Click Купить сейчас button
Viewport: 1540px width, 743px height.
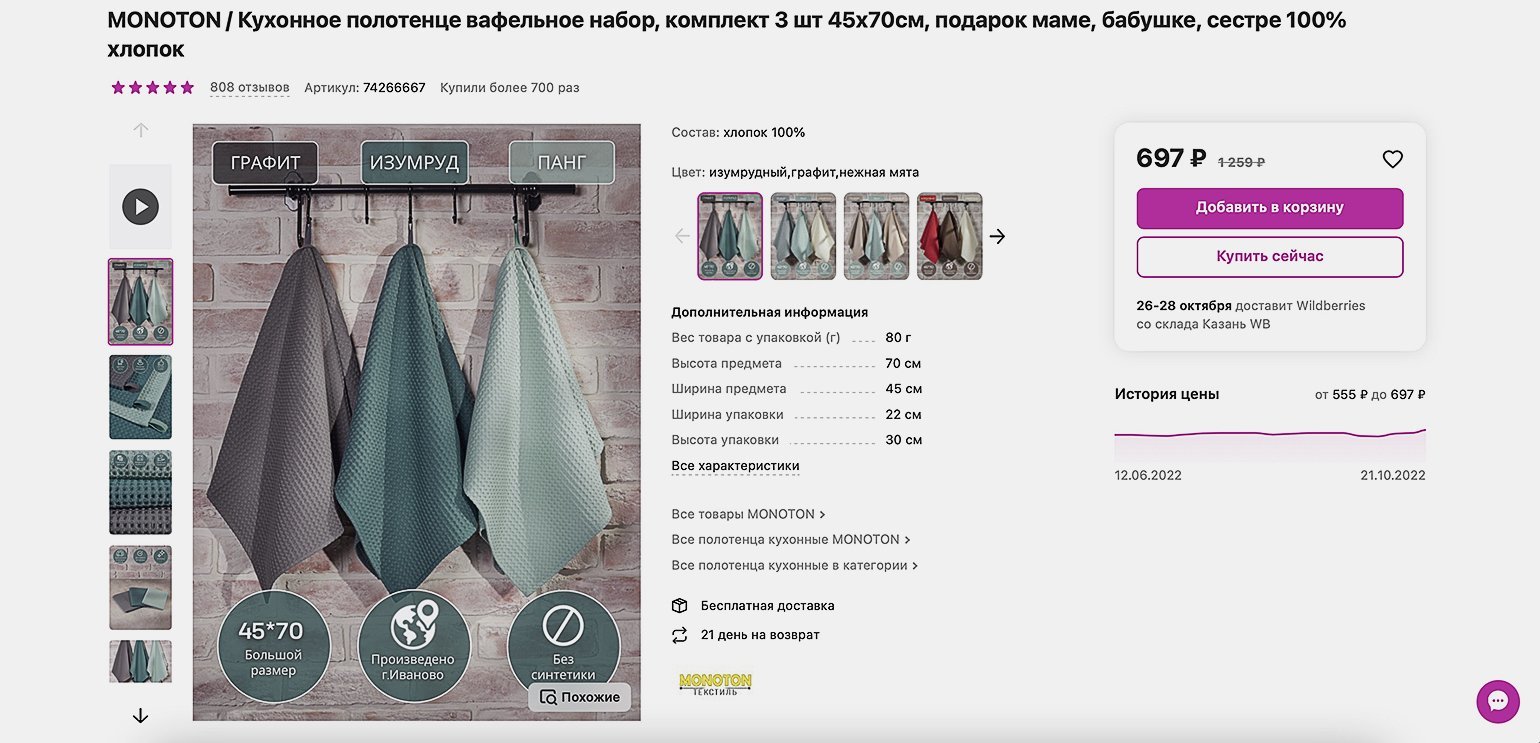pos(1270,257)
